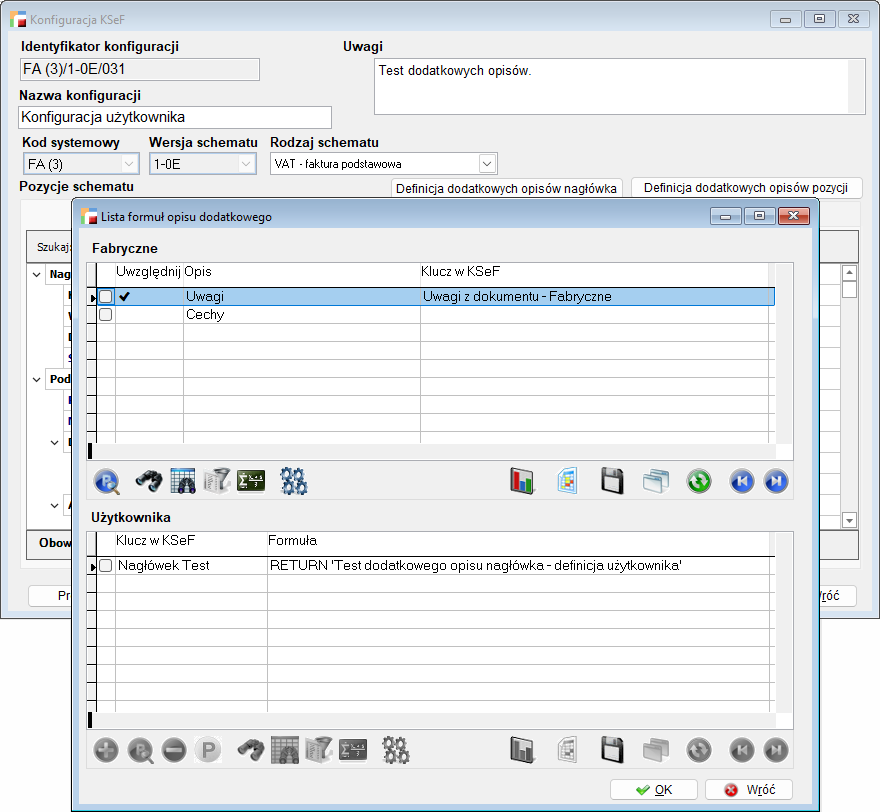The image size is (880, 812).
Task: Click the Opis column header
Action: point(300,272)
